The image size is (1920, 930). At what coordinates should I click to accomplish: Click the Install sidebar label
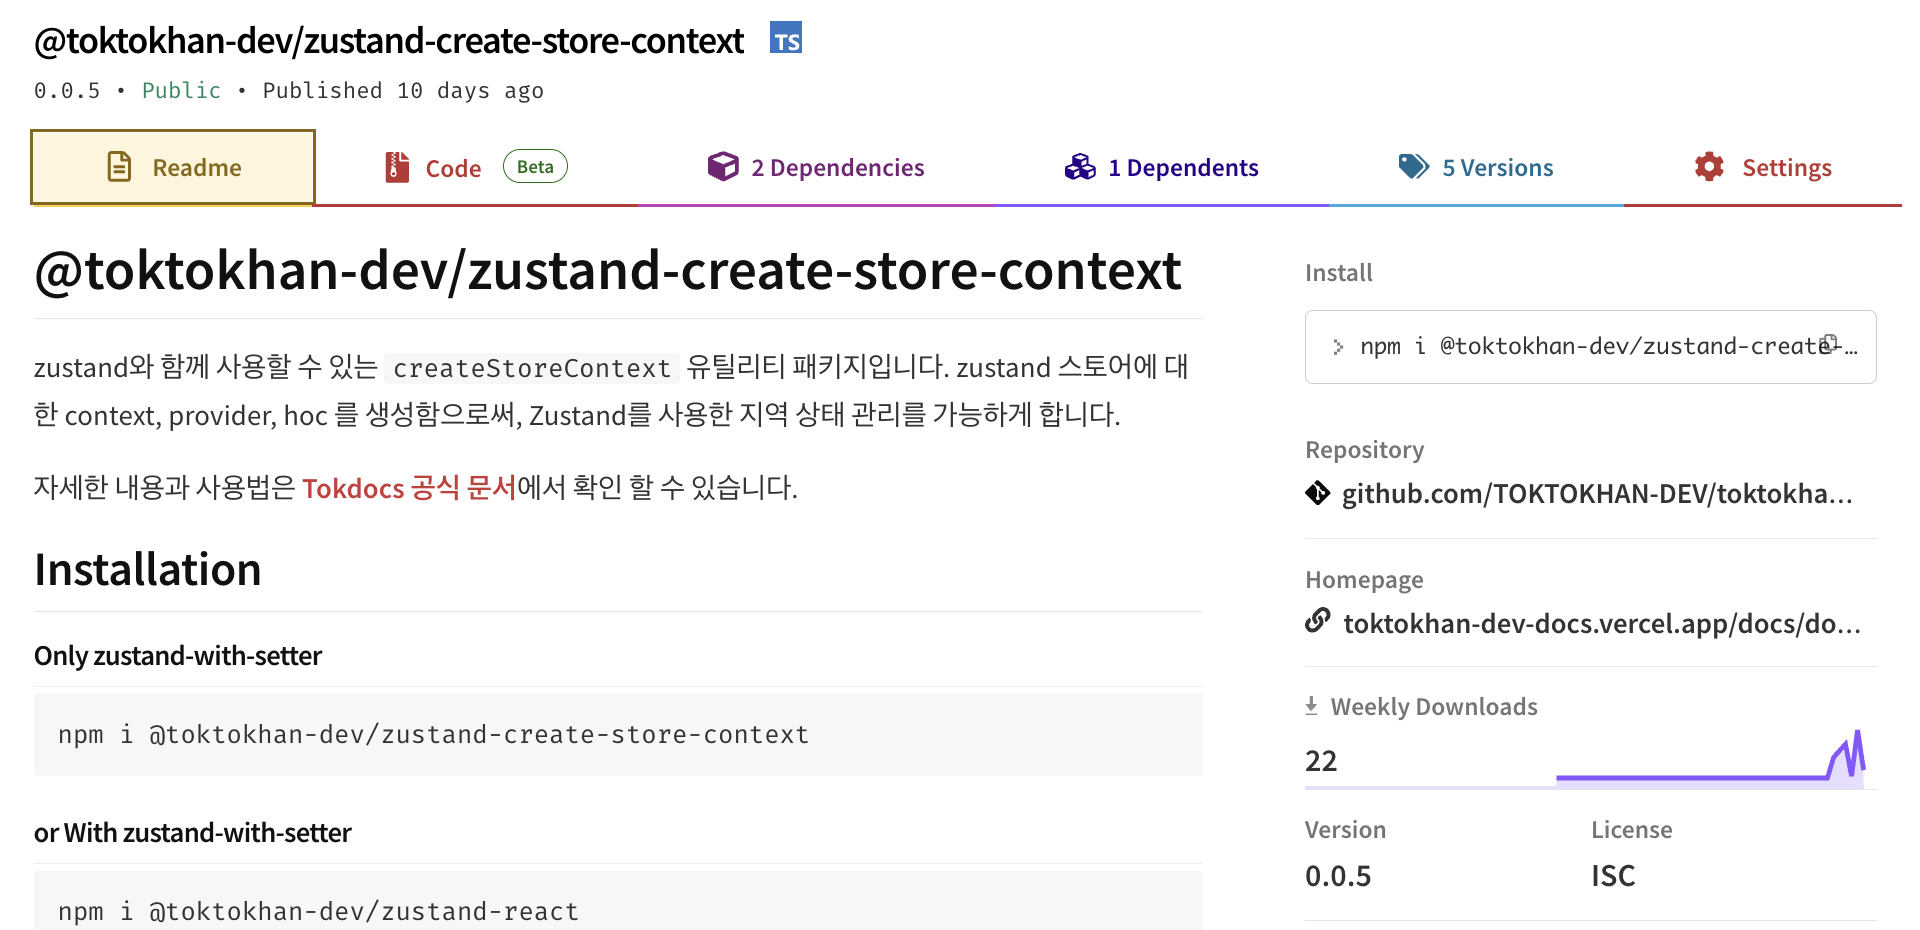pyautogui.click(x=1339, y=273)
